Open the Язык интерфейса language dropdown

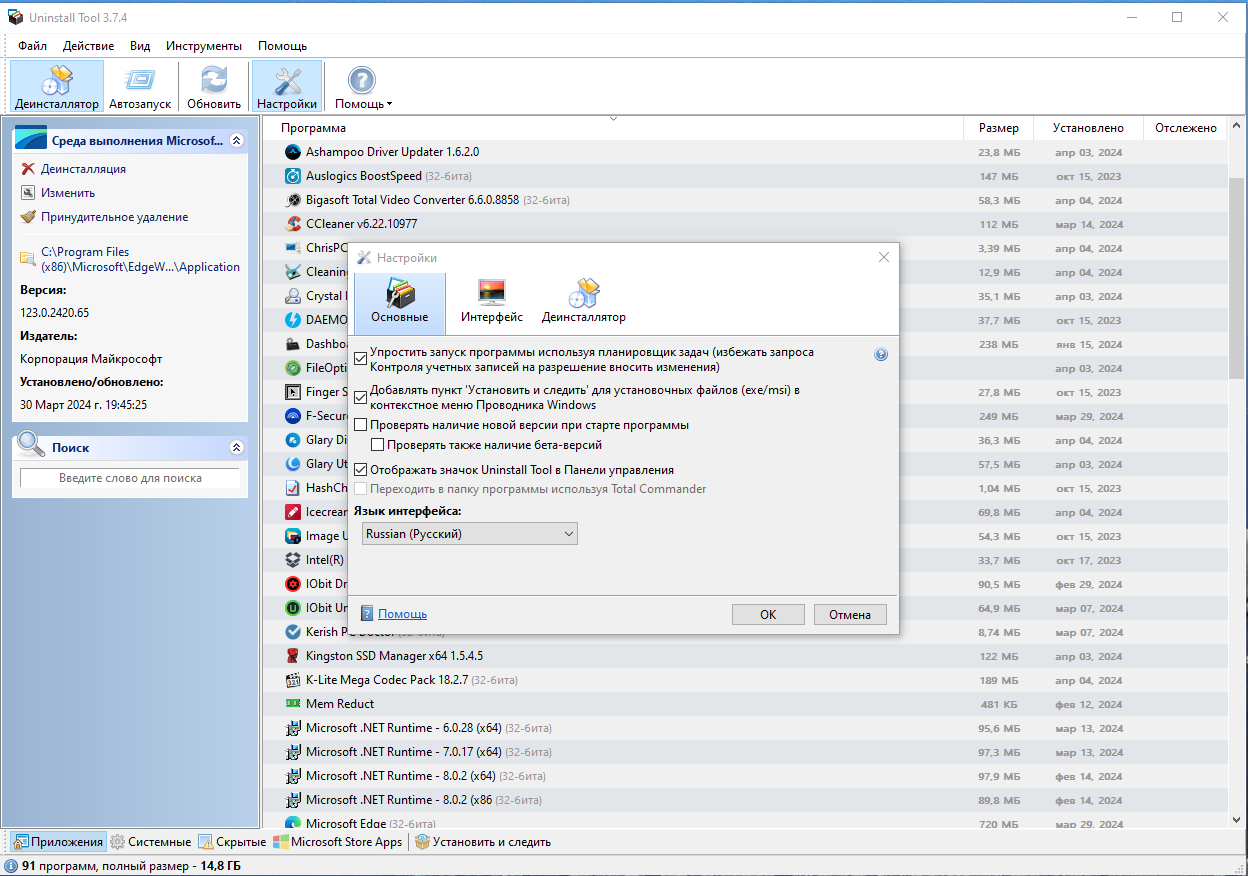pyautogui.click(x=468, y=534)
